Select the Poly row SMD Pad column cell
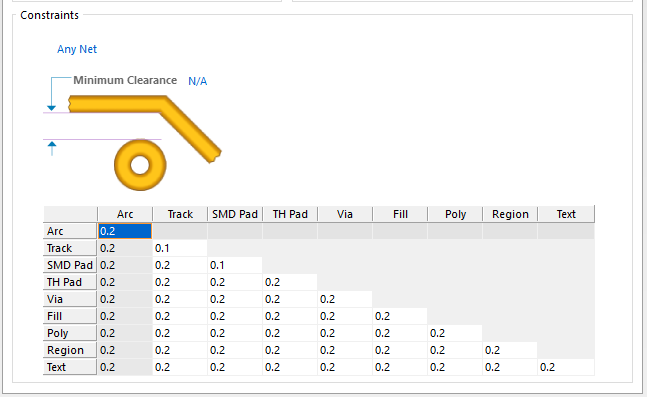 235,333
